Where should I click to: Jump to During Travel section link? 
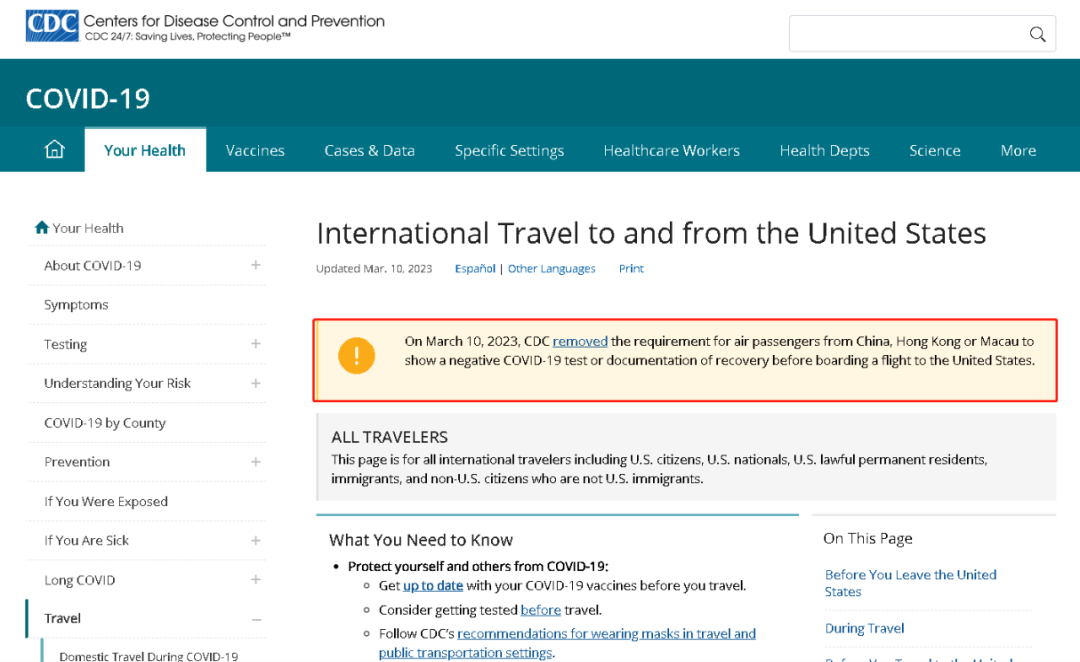click(x=864, y=628)
